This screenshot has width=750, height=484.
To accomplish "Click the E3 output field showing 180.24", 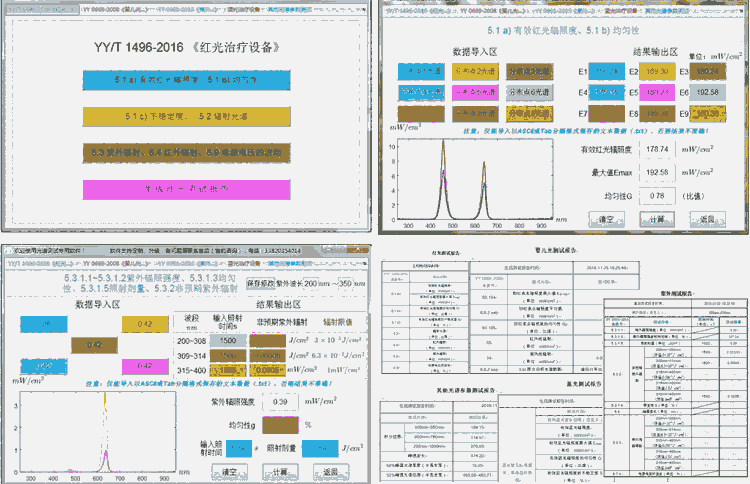I will pyautogui.click(x=706, y=72).
